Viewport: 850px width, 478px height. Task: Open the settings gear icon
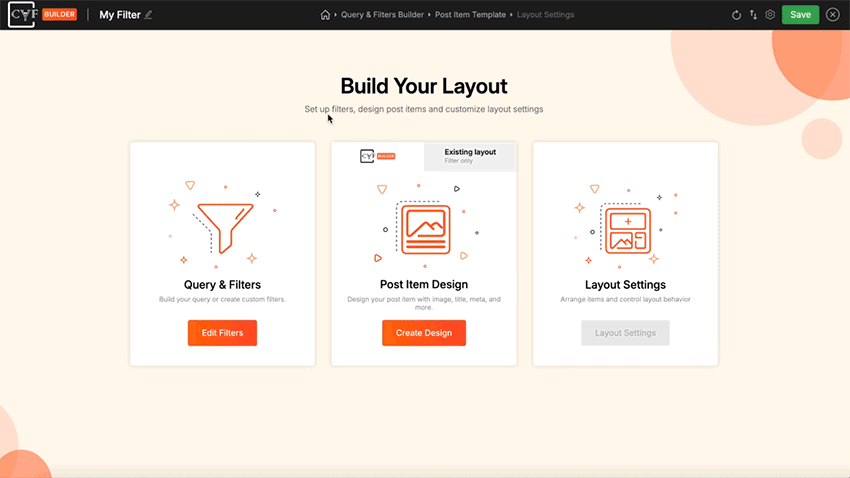click(x=770, y=15)
